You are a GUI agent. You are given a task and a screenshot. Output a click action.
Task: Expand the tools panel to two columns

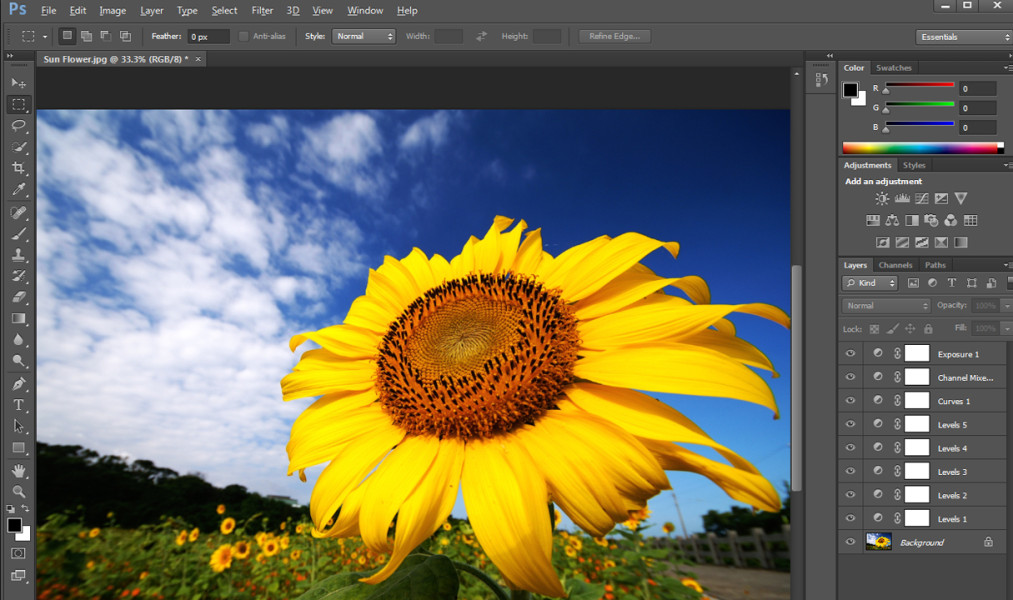pyautogui.click(x=10, y=56)
